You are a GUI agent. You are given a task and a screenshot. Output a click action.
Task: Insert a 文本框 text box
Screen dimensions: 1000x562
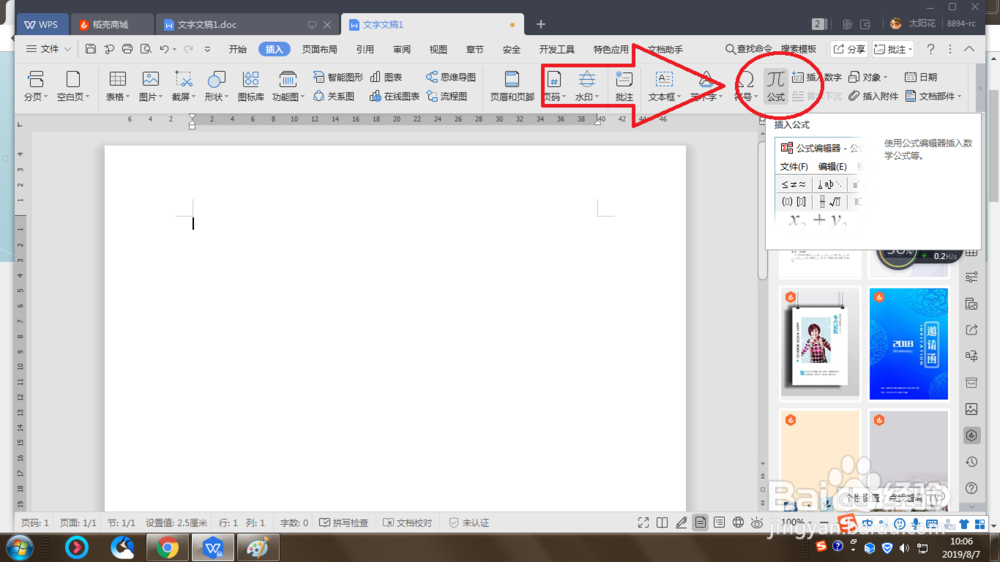click(x=664, y=85)
